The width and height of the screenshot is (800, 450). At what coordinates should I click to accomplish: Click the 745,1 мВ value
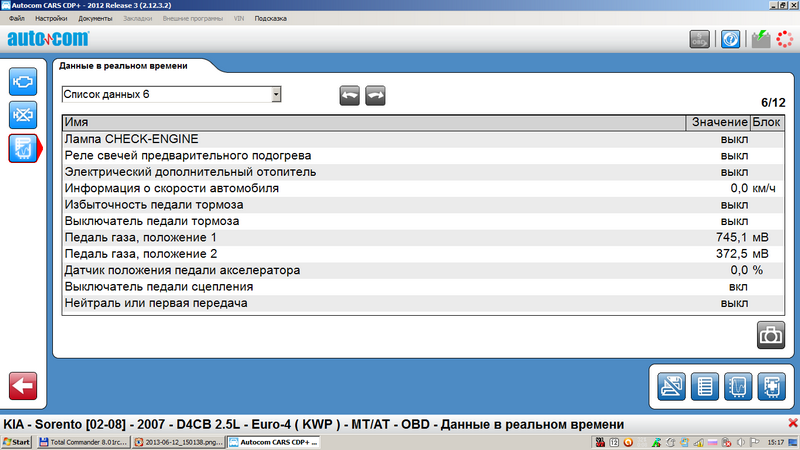click(x=742, y=237)
